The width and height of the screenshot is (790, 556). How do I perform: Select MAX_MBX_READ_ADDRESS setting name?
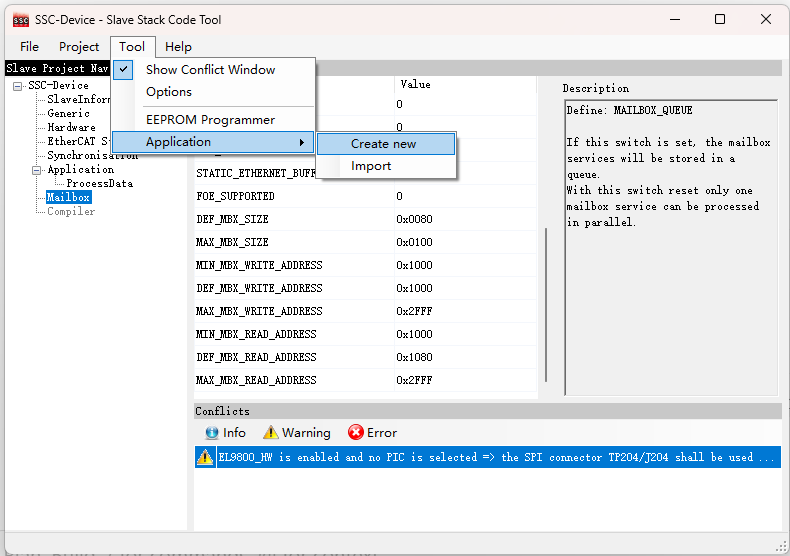(256, 380)
